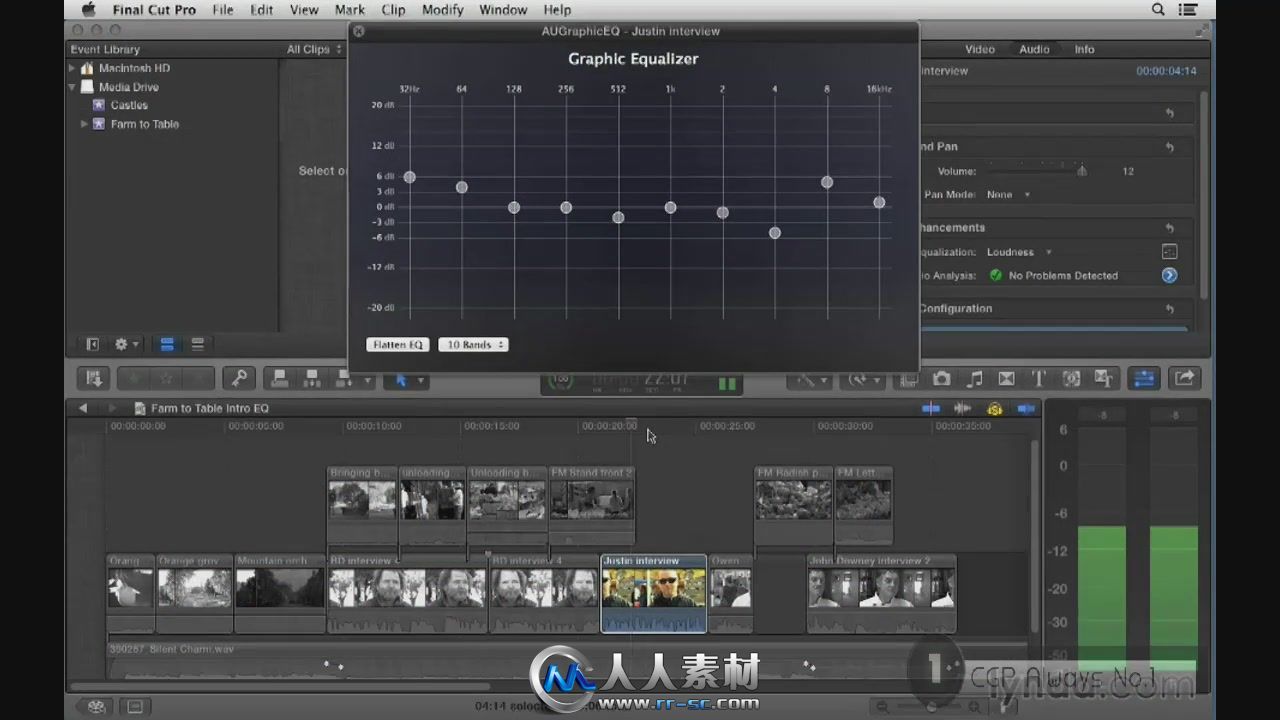Open Spotlight search in the menu bar

1158,10
